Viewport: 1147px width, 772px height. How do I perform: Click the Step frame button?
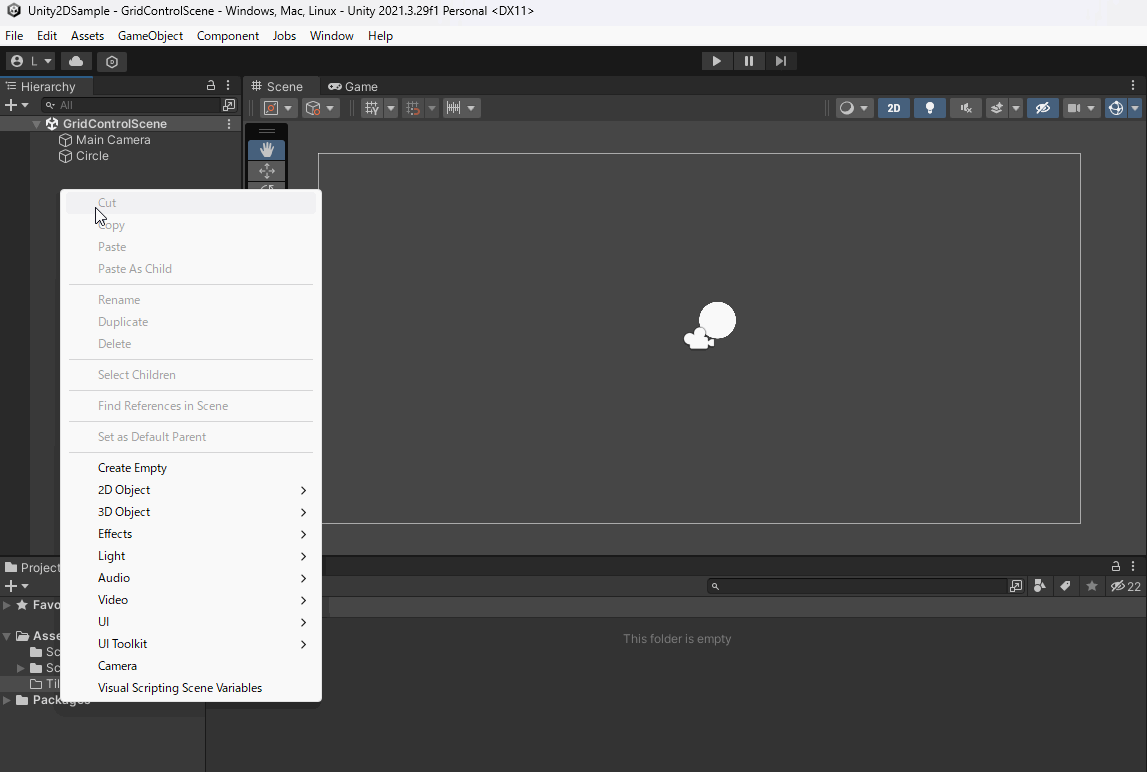click(781, 61)
